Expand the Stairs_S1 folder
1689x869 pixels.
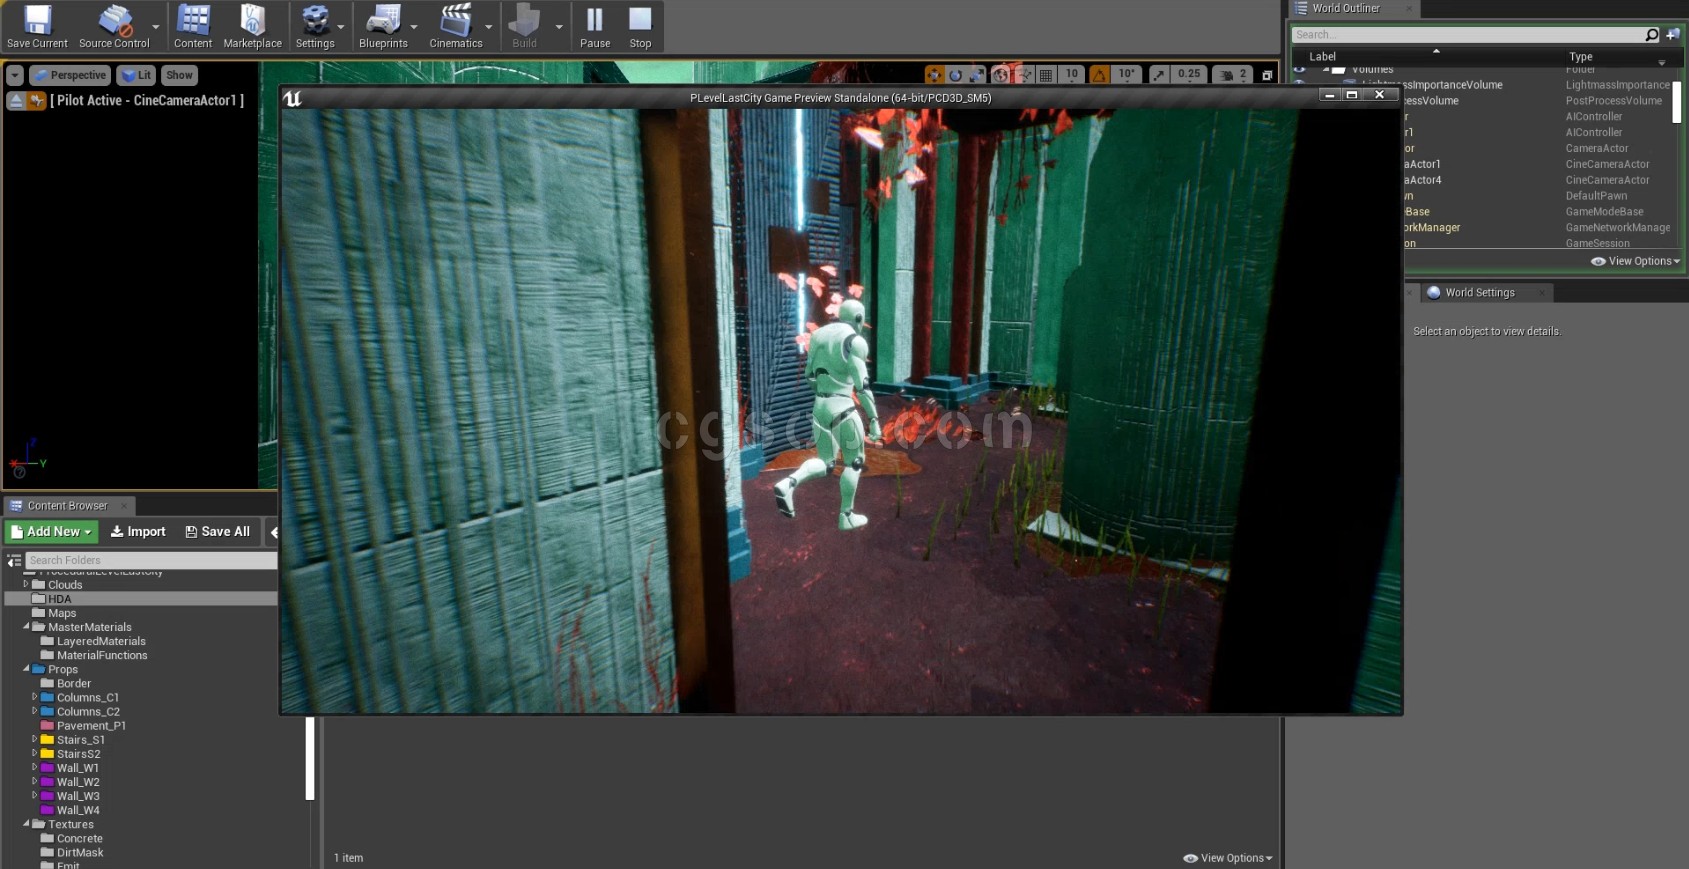34,739
